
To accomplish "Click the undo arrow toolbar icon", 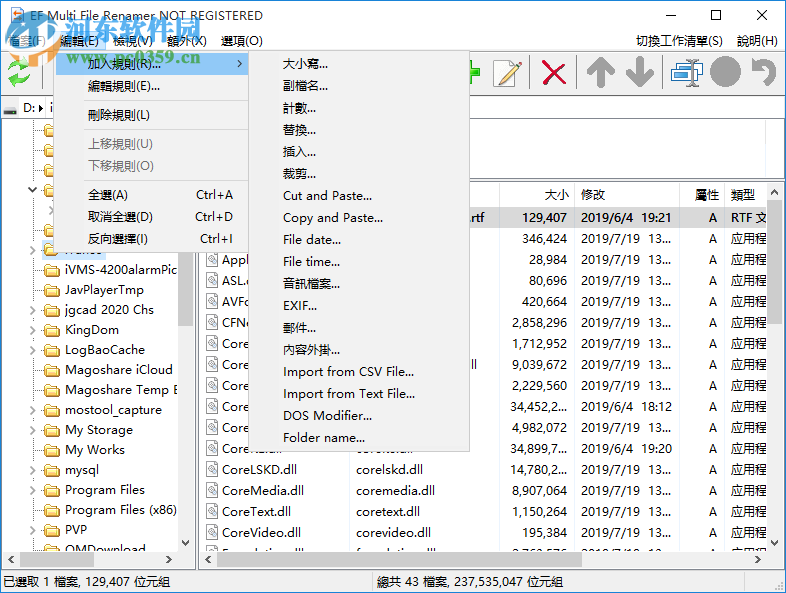I will [x=764, y=72].
